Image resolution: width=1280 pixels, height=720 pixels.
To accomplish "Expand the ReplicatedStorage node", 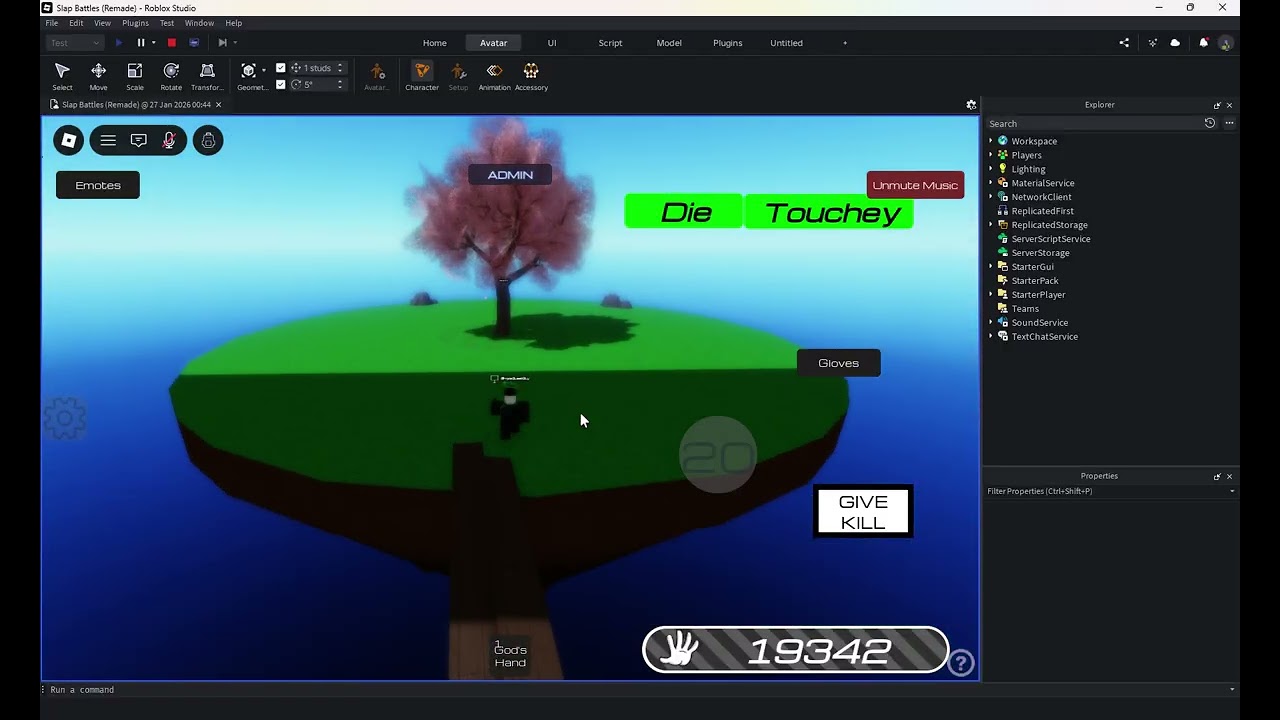I will [991, 225].
